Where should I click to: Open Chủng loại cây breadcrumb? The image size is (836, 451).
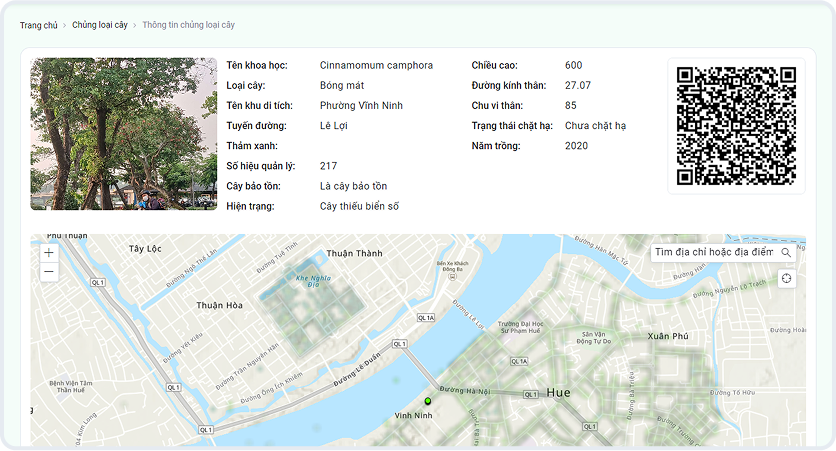tap(100, 25)
